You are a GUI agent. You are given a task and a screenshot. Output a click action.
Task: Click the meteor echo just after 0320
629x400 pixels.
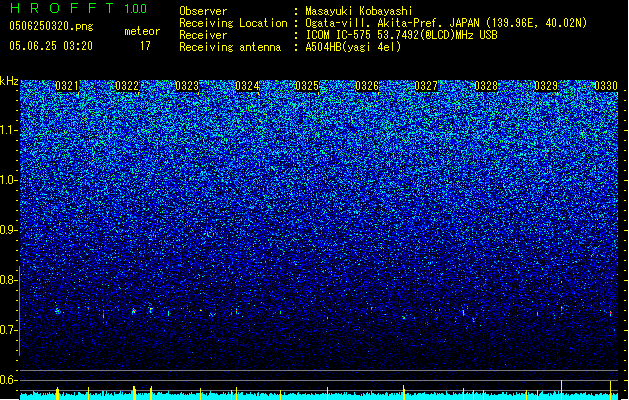pos(58,311)
